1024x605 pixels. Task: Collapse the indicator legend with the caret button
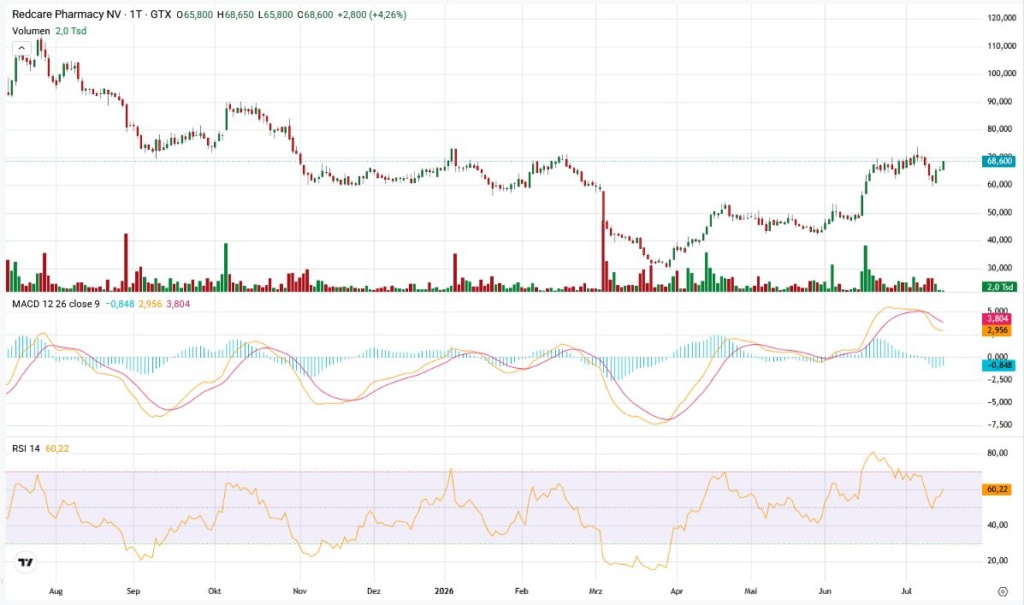(22, 48)
